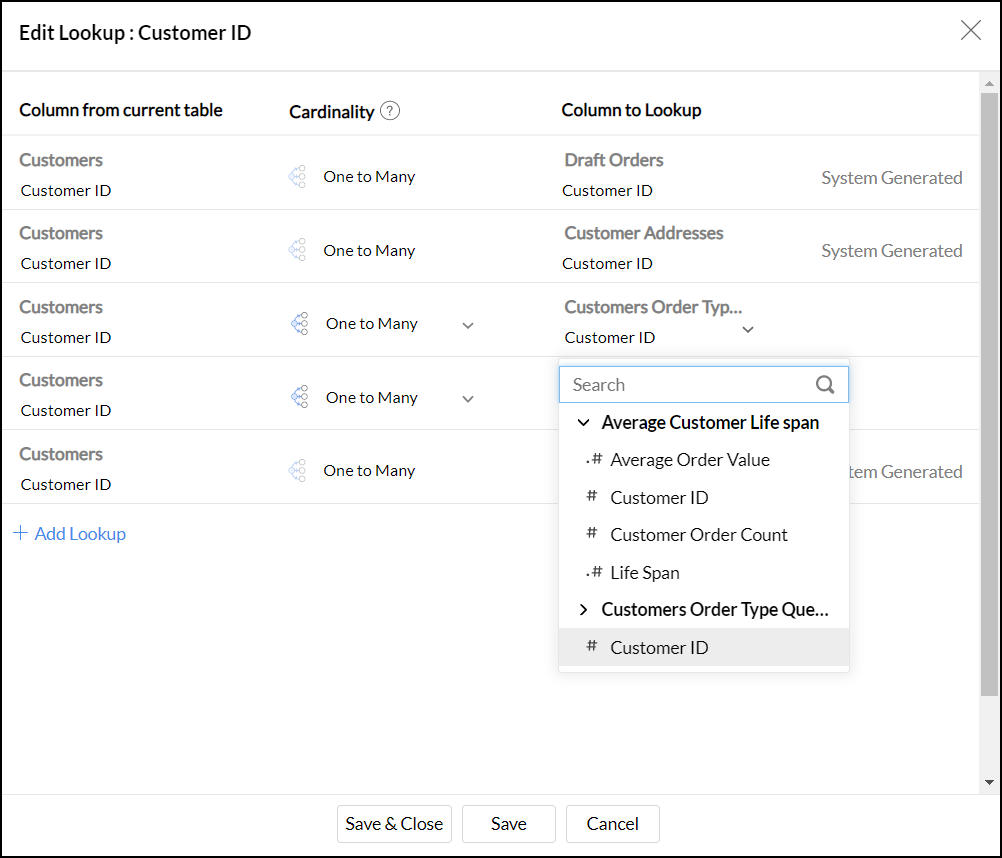Screen dimensions: 1002x858
Task: Click the cardinality icon in Draft Orders row
Action: pyautogui.click(x=297, y=177)
